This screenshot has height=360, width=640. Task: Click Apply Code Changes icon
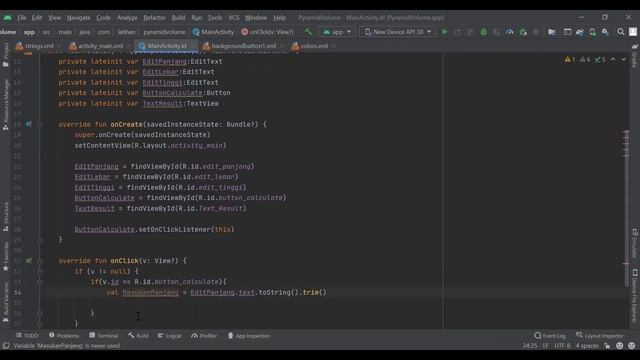coord(470,32)
